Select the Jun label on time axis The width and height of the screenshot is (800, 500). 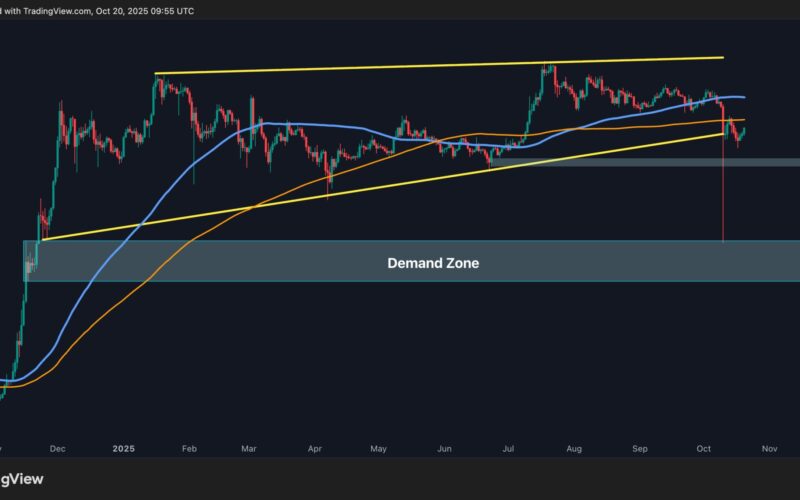442,450
